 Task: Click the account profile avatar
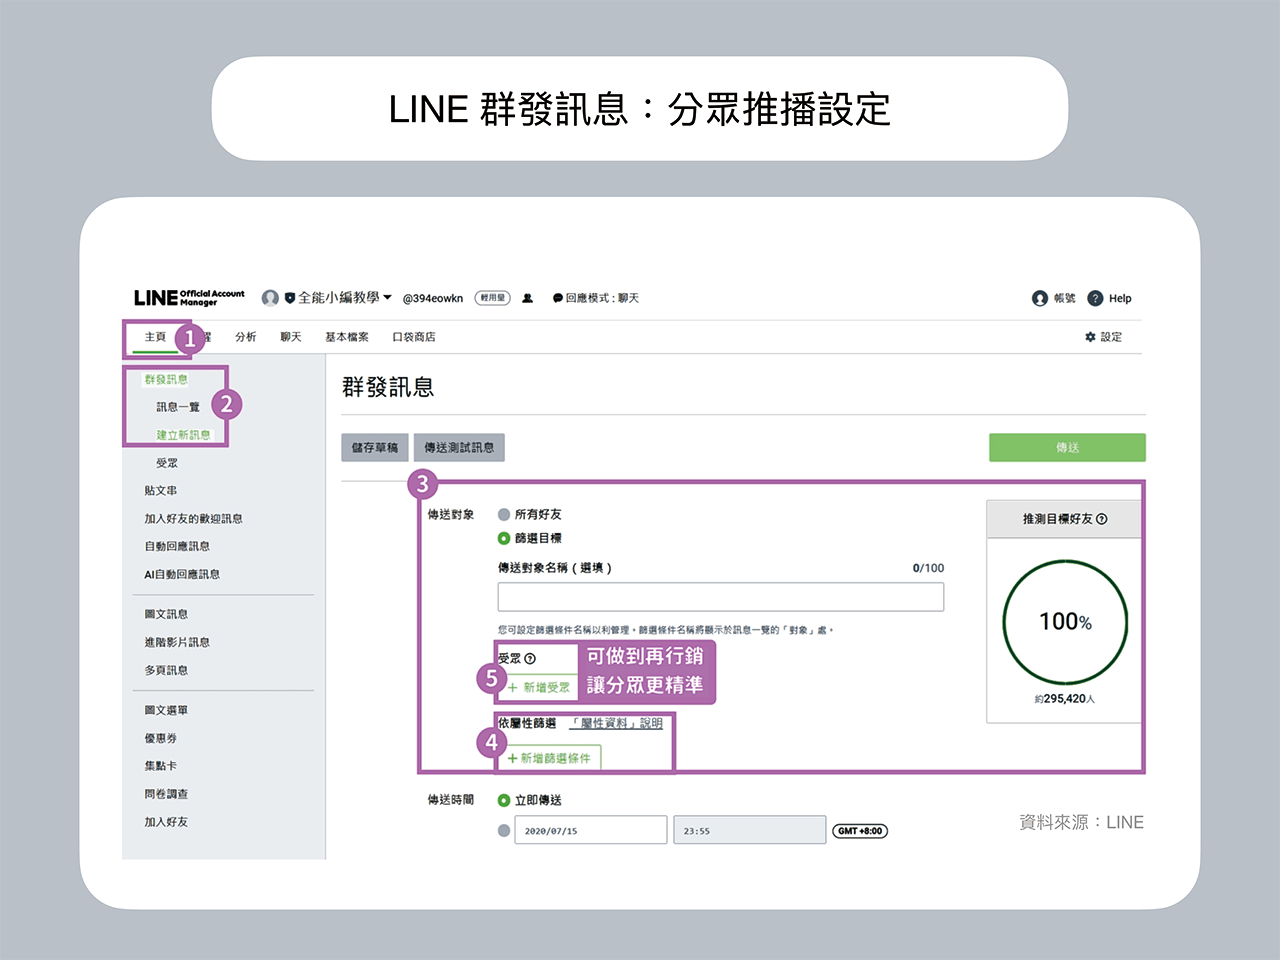click(270, 298)
